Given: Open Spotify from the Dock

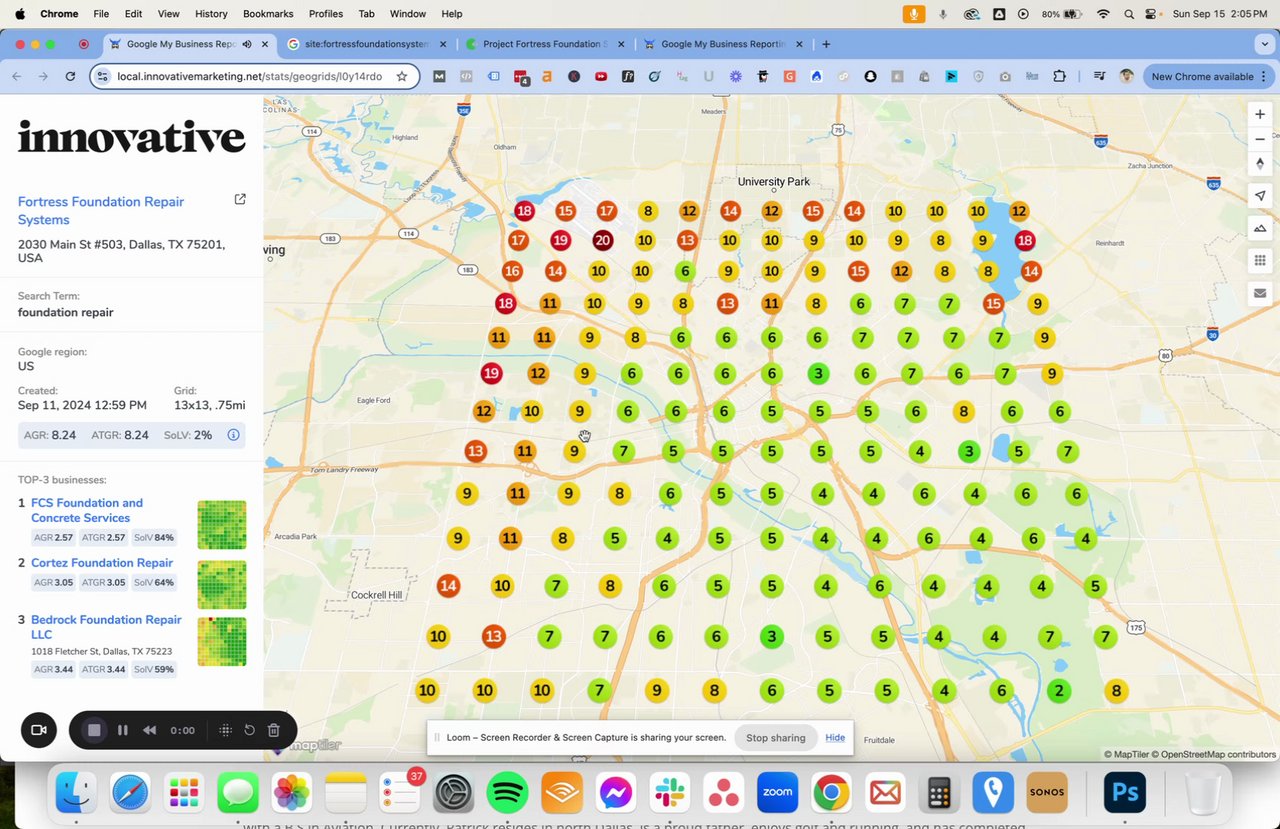Looking at the screenshot, I should pyautogui.click(x=508, y=794).
